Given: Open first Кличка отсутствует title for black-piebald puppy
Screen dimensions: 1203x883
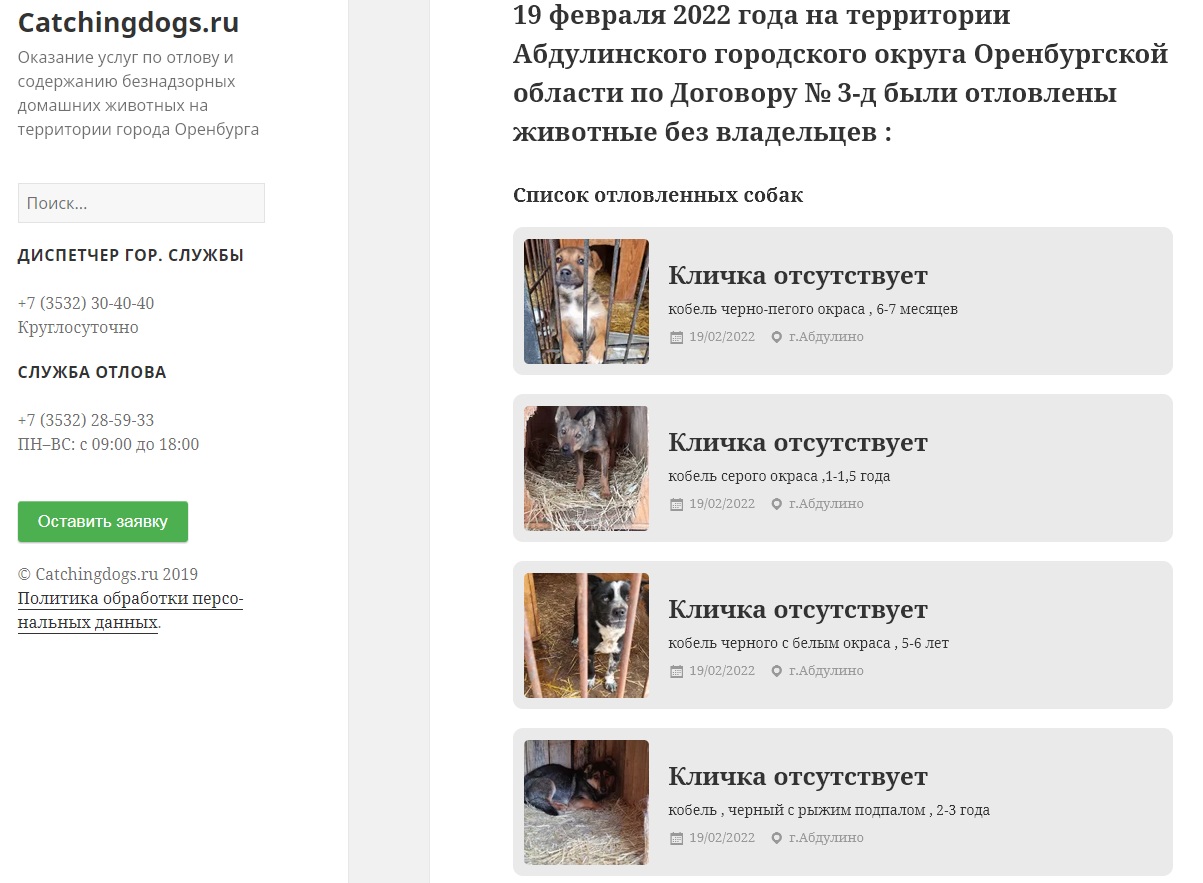Looking at the screenshot, I should (x=798, y=275).
